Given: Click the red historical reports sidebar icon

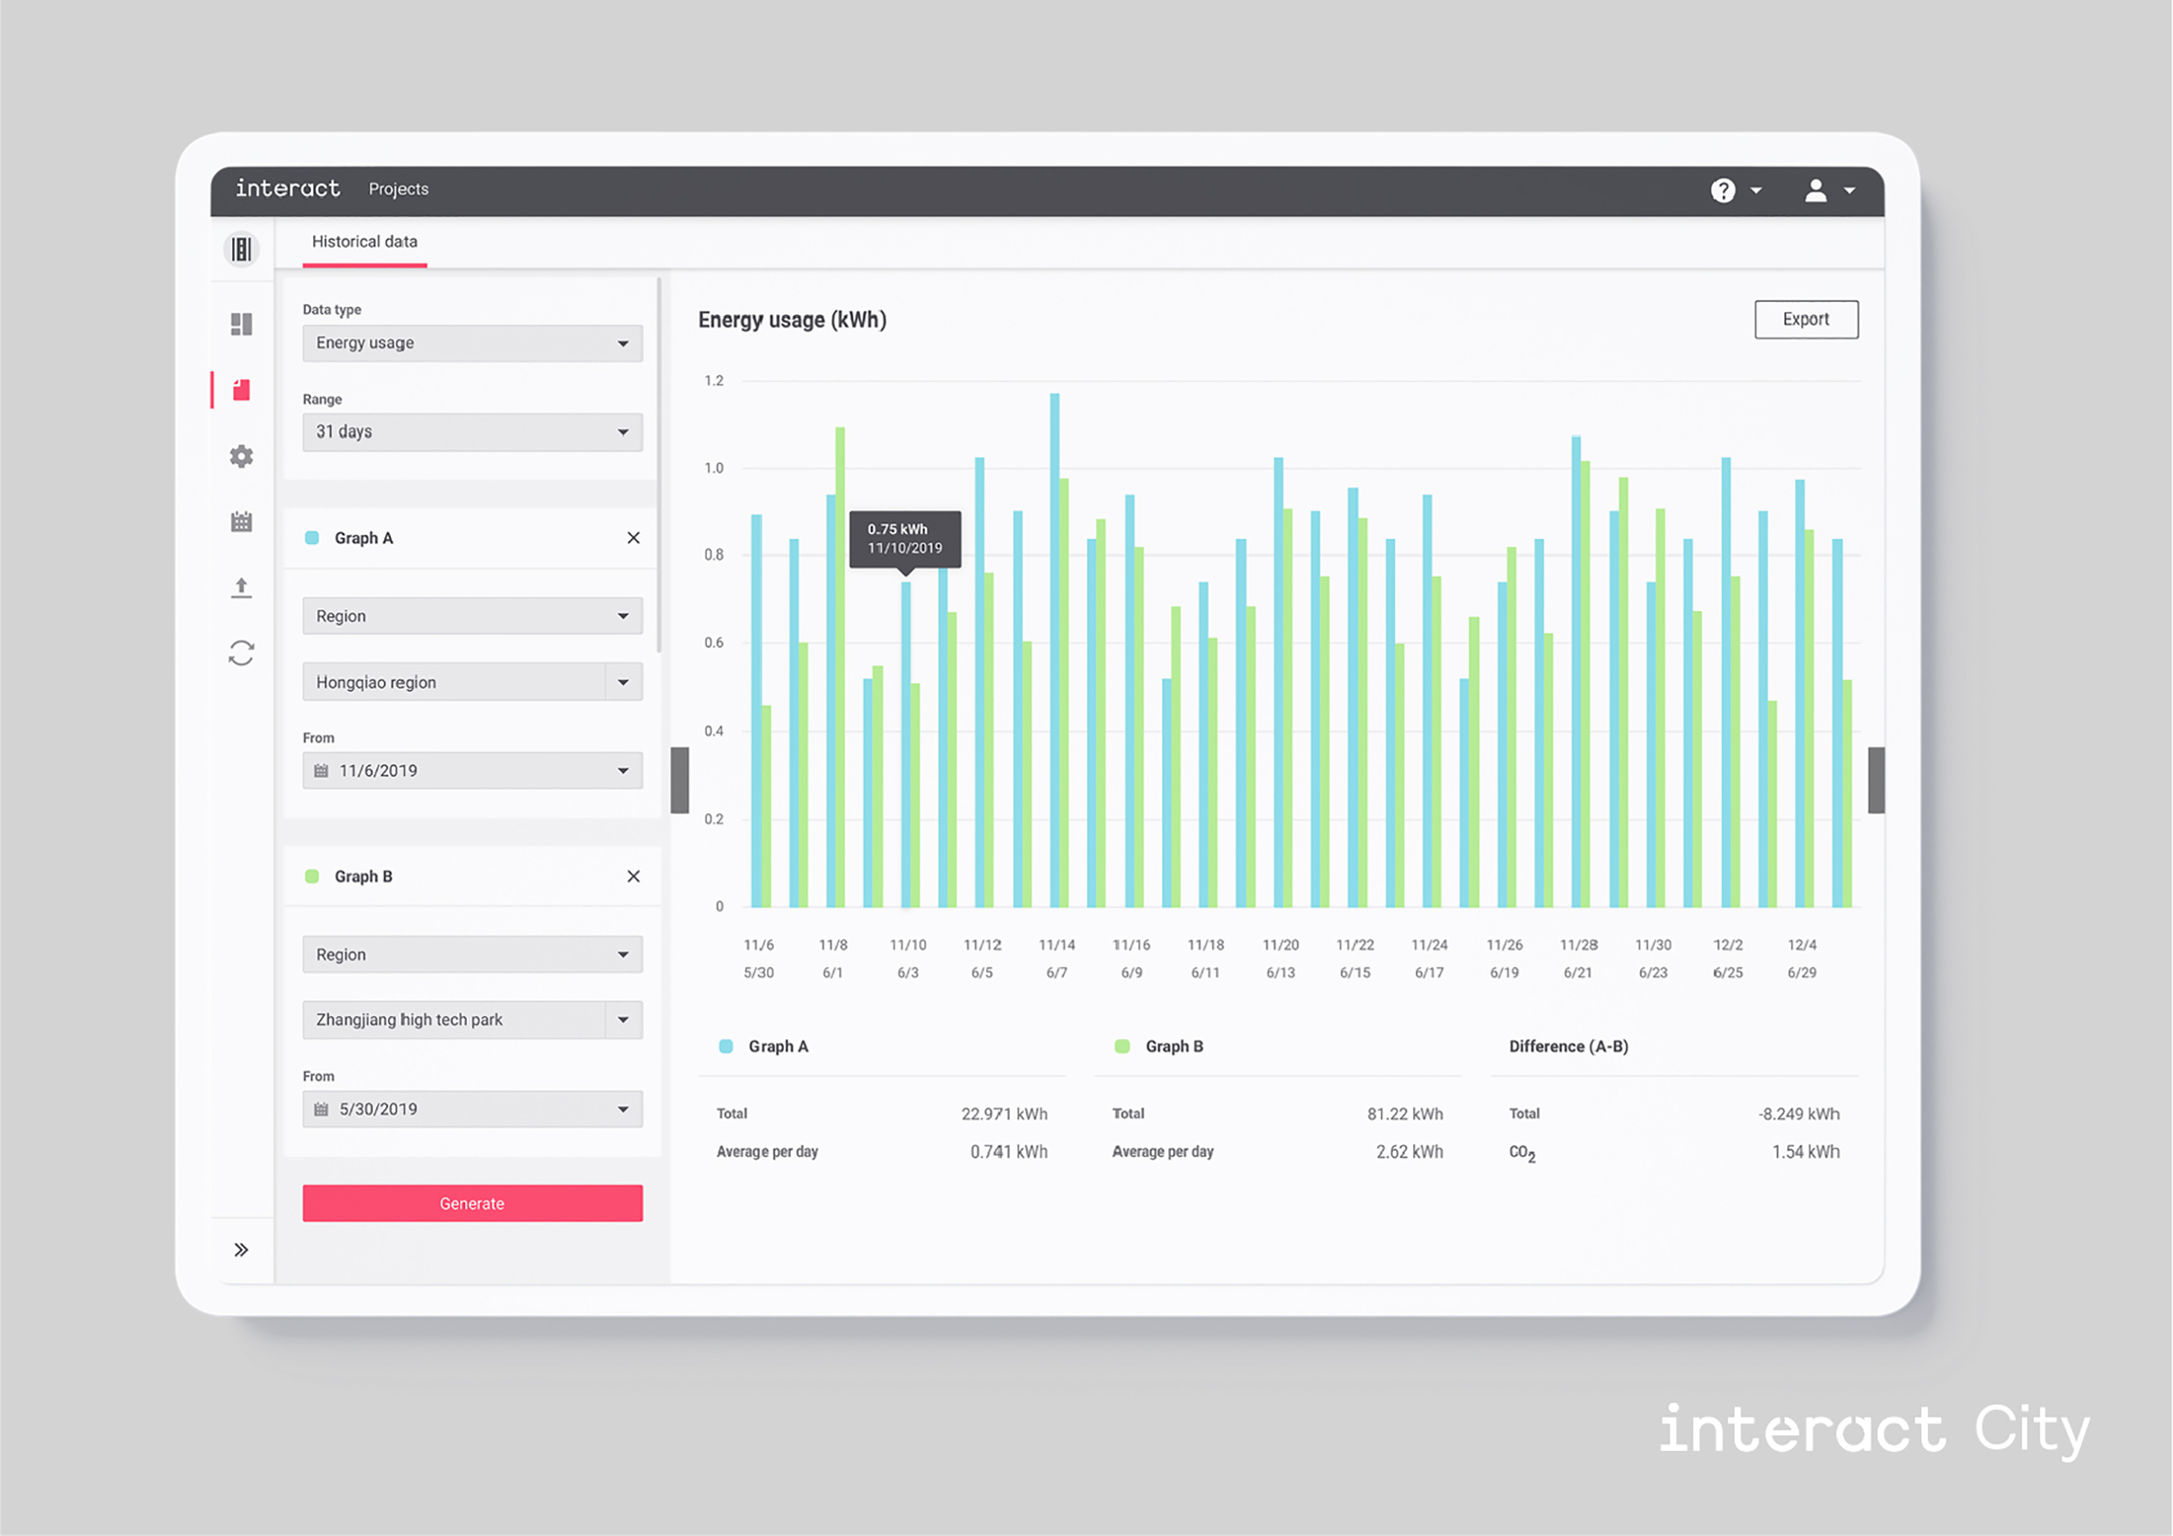Looking at the screenshot, I should pyautogui.click(x=241, y=390).
